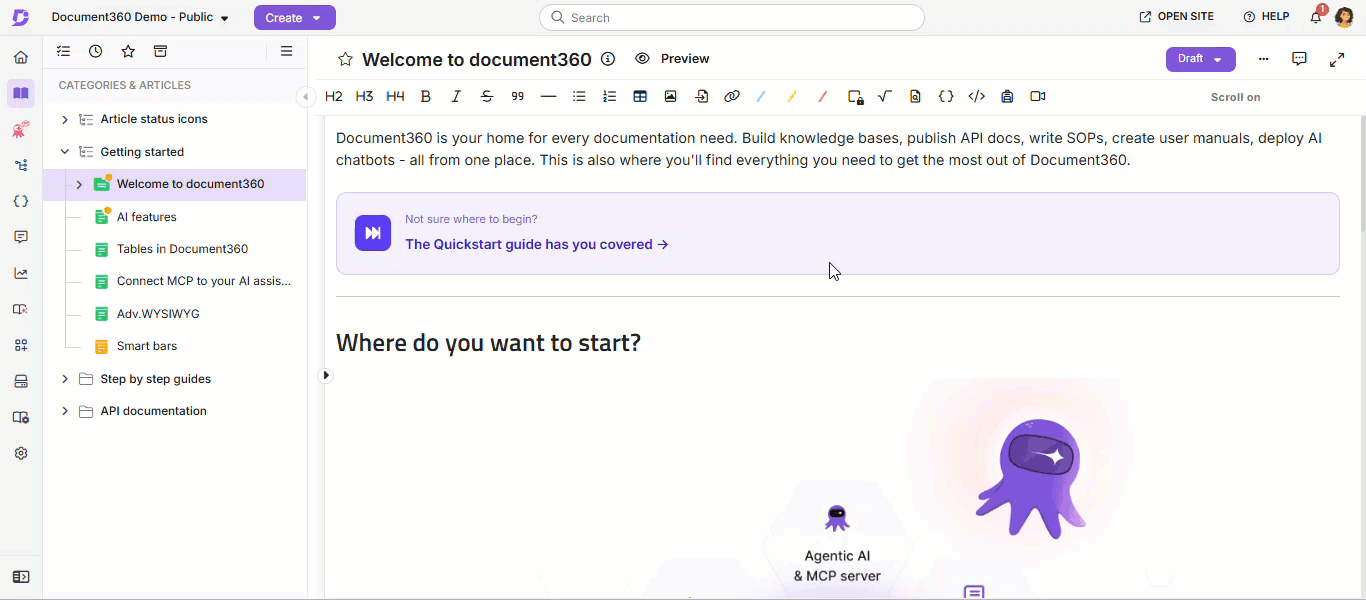Open the Documentation book icon

[x=20, y=93]
